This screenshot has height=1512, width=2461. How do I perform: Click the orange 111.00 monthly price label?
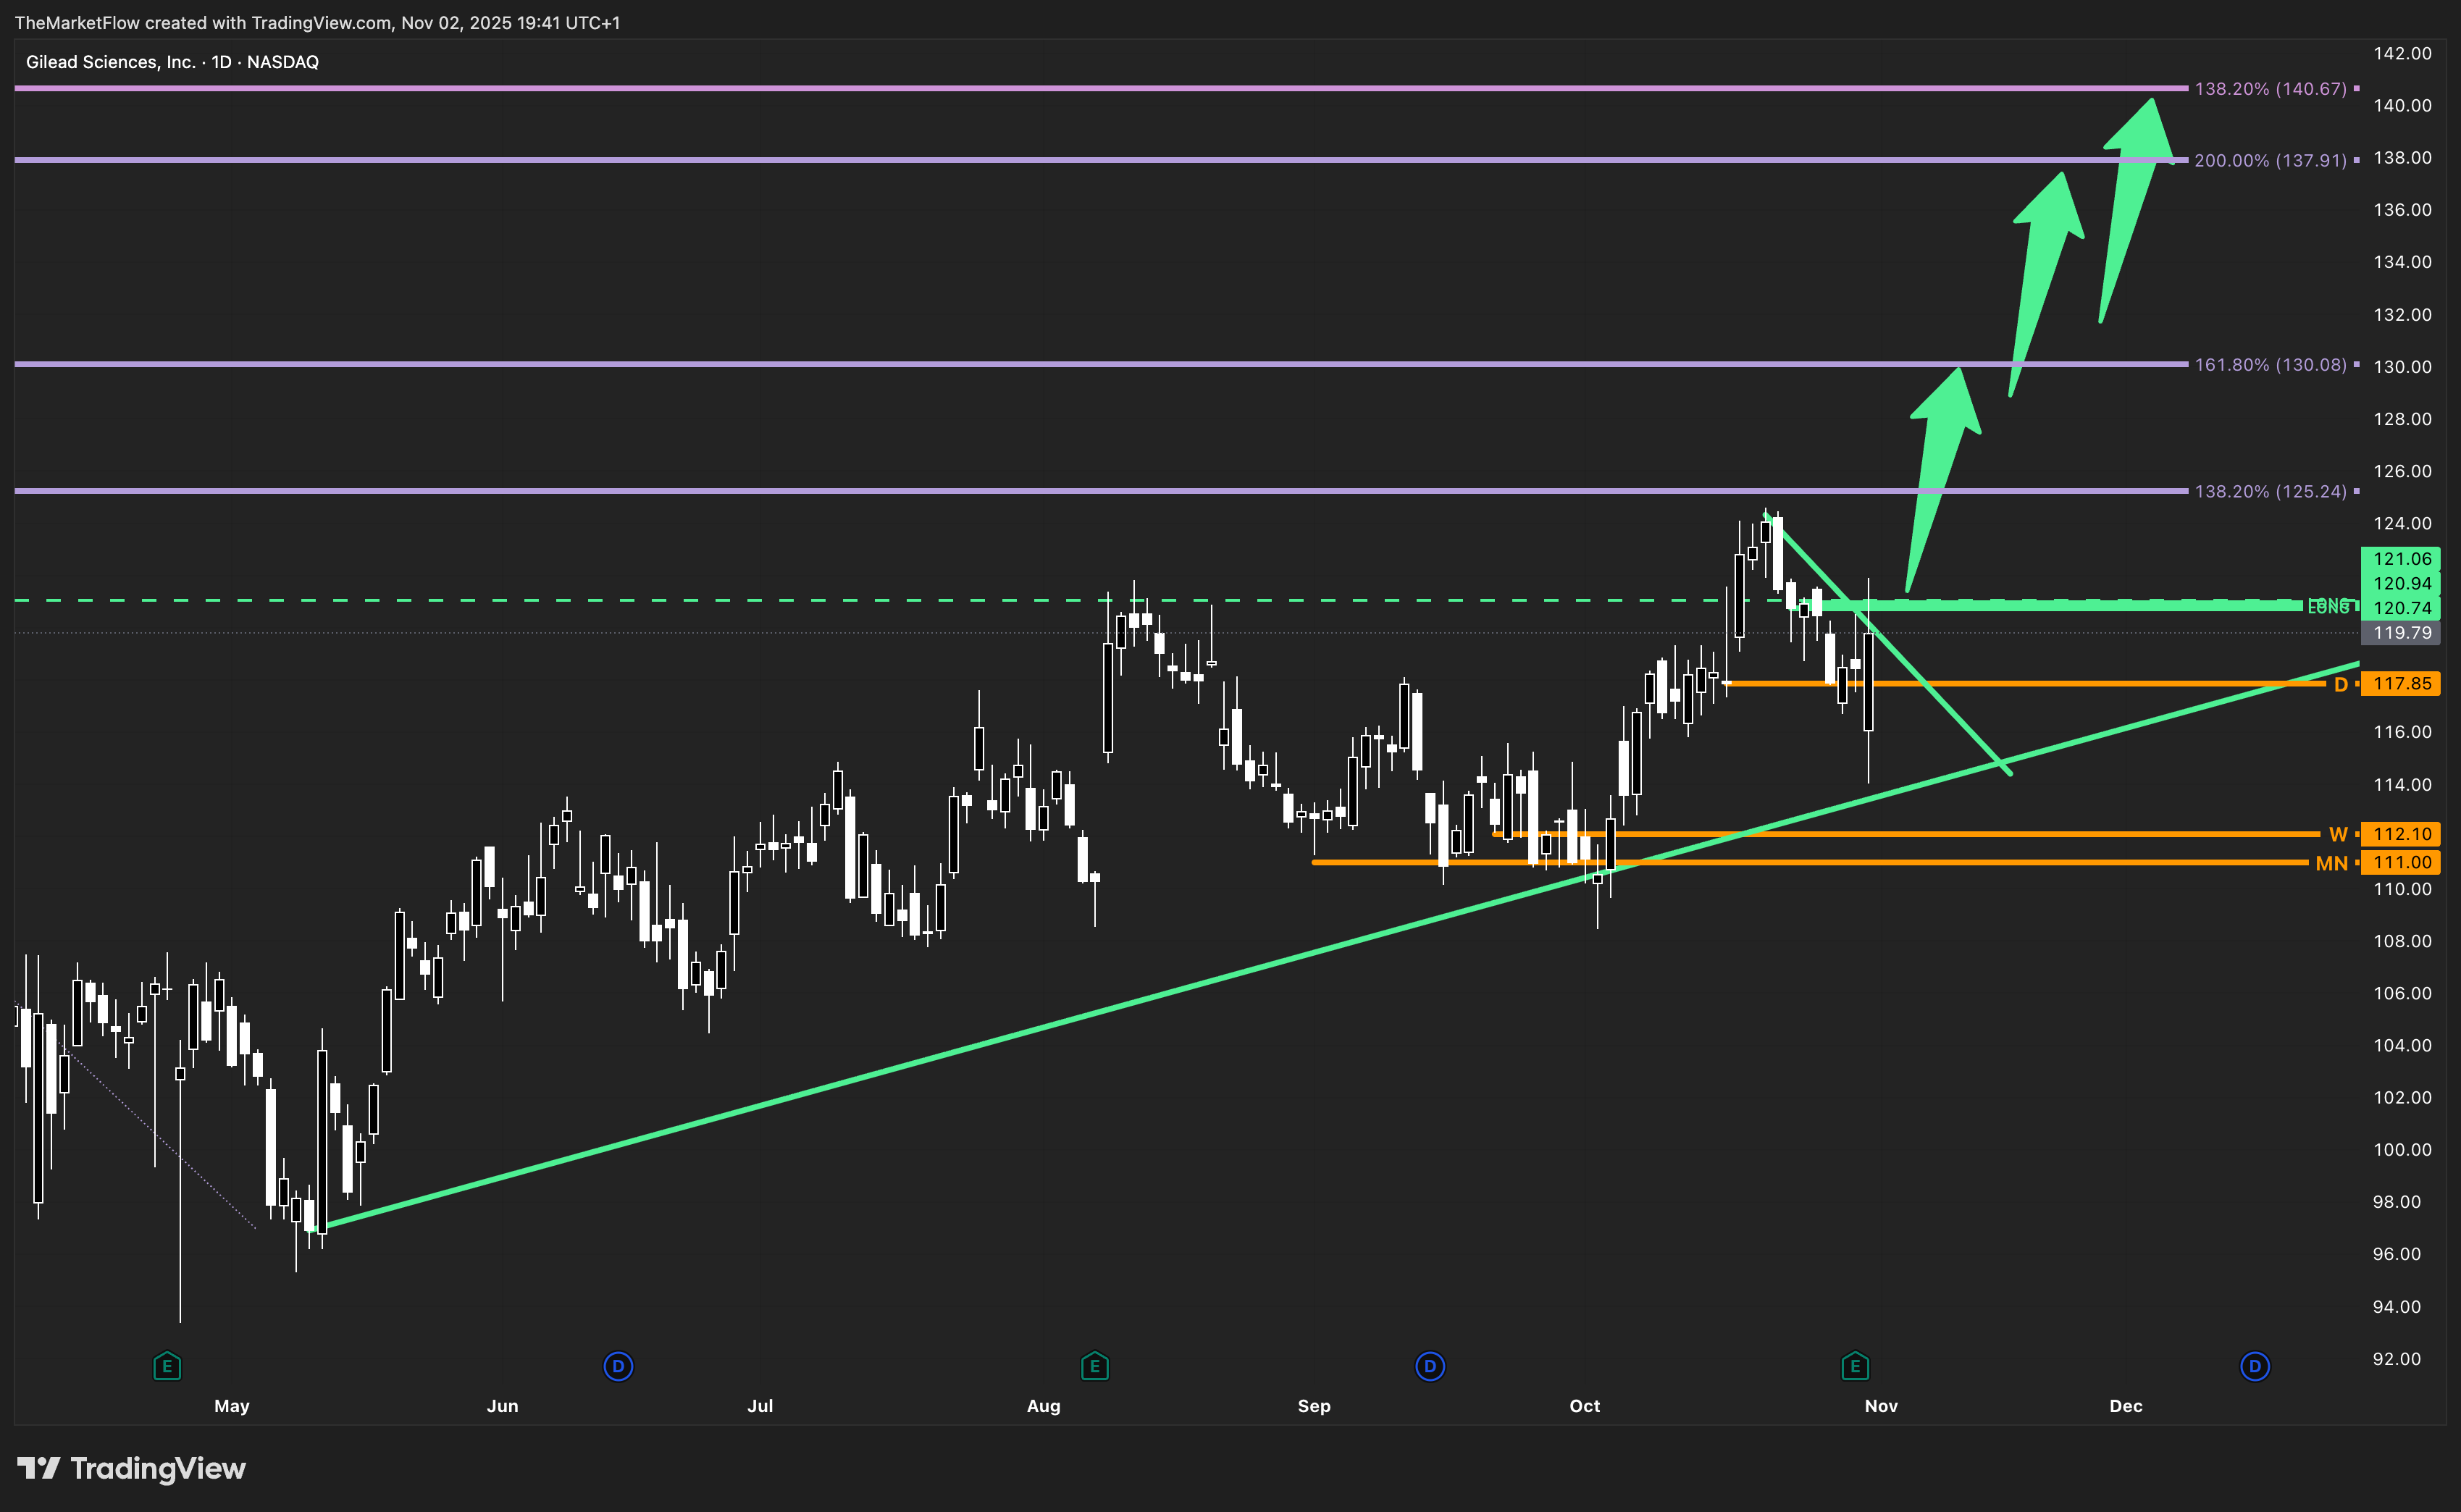point(2401,862)
